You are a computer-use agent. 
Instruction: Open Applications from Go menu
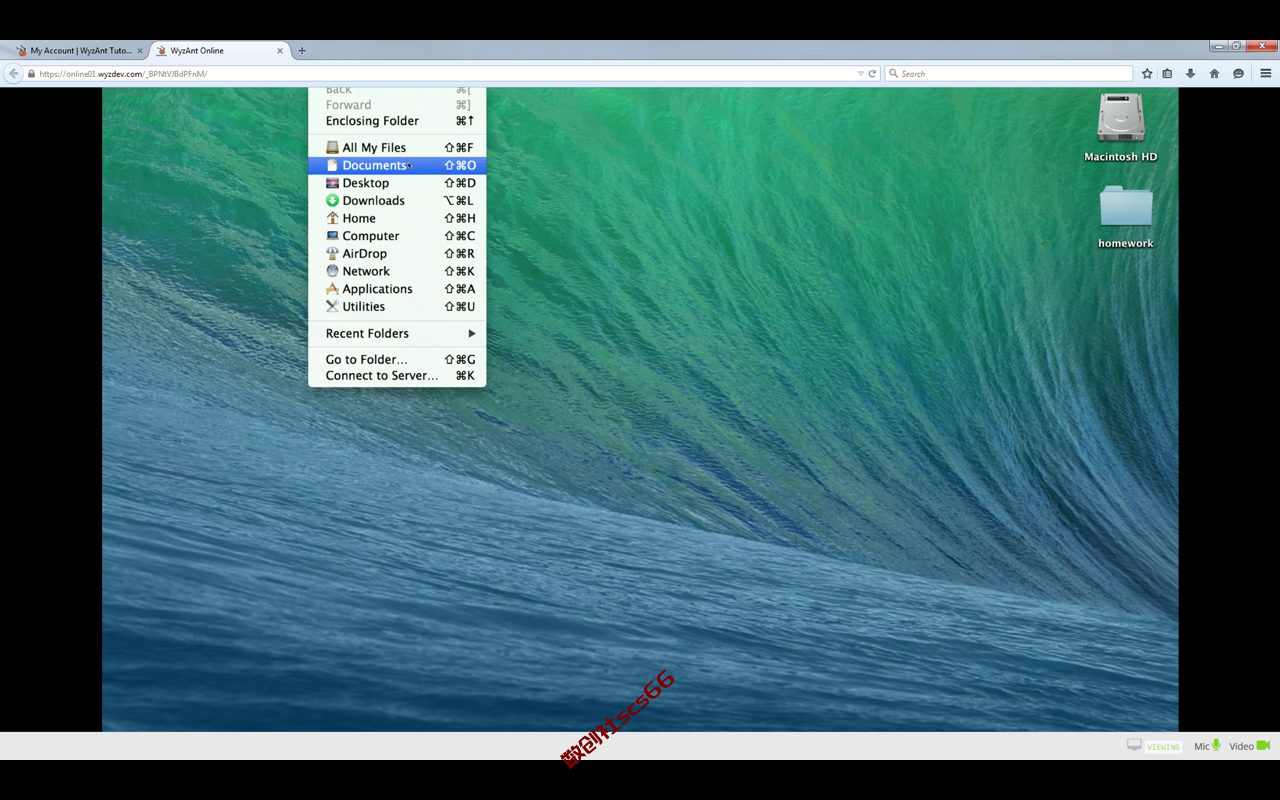pos(397,289)
